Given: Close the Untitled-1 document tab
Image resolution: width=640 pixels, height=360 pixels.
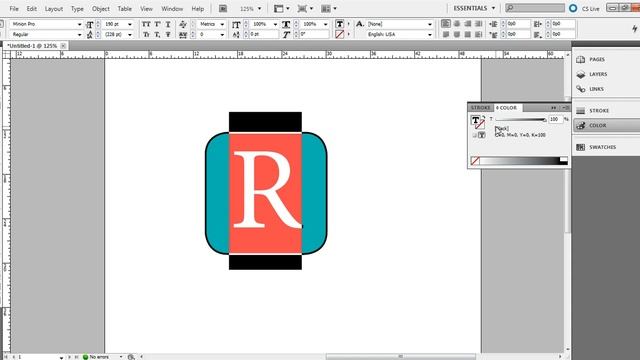Looking at the screenshot, I should click(63, 46).
